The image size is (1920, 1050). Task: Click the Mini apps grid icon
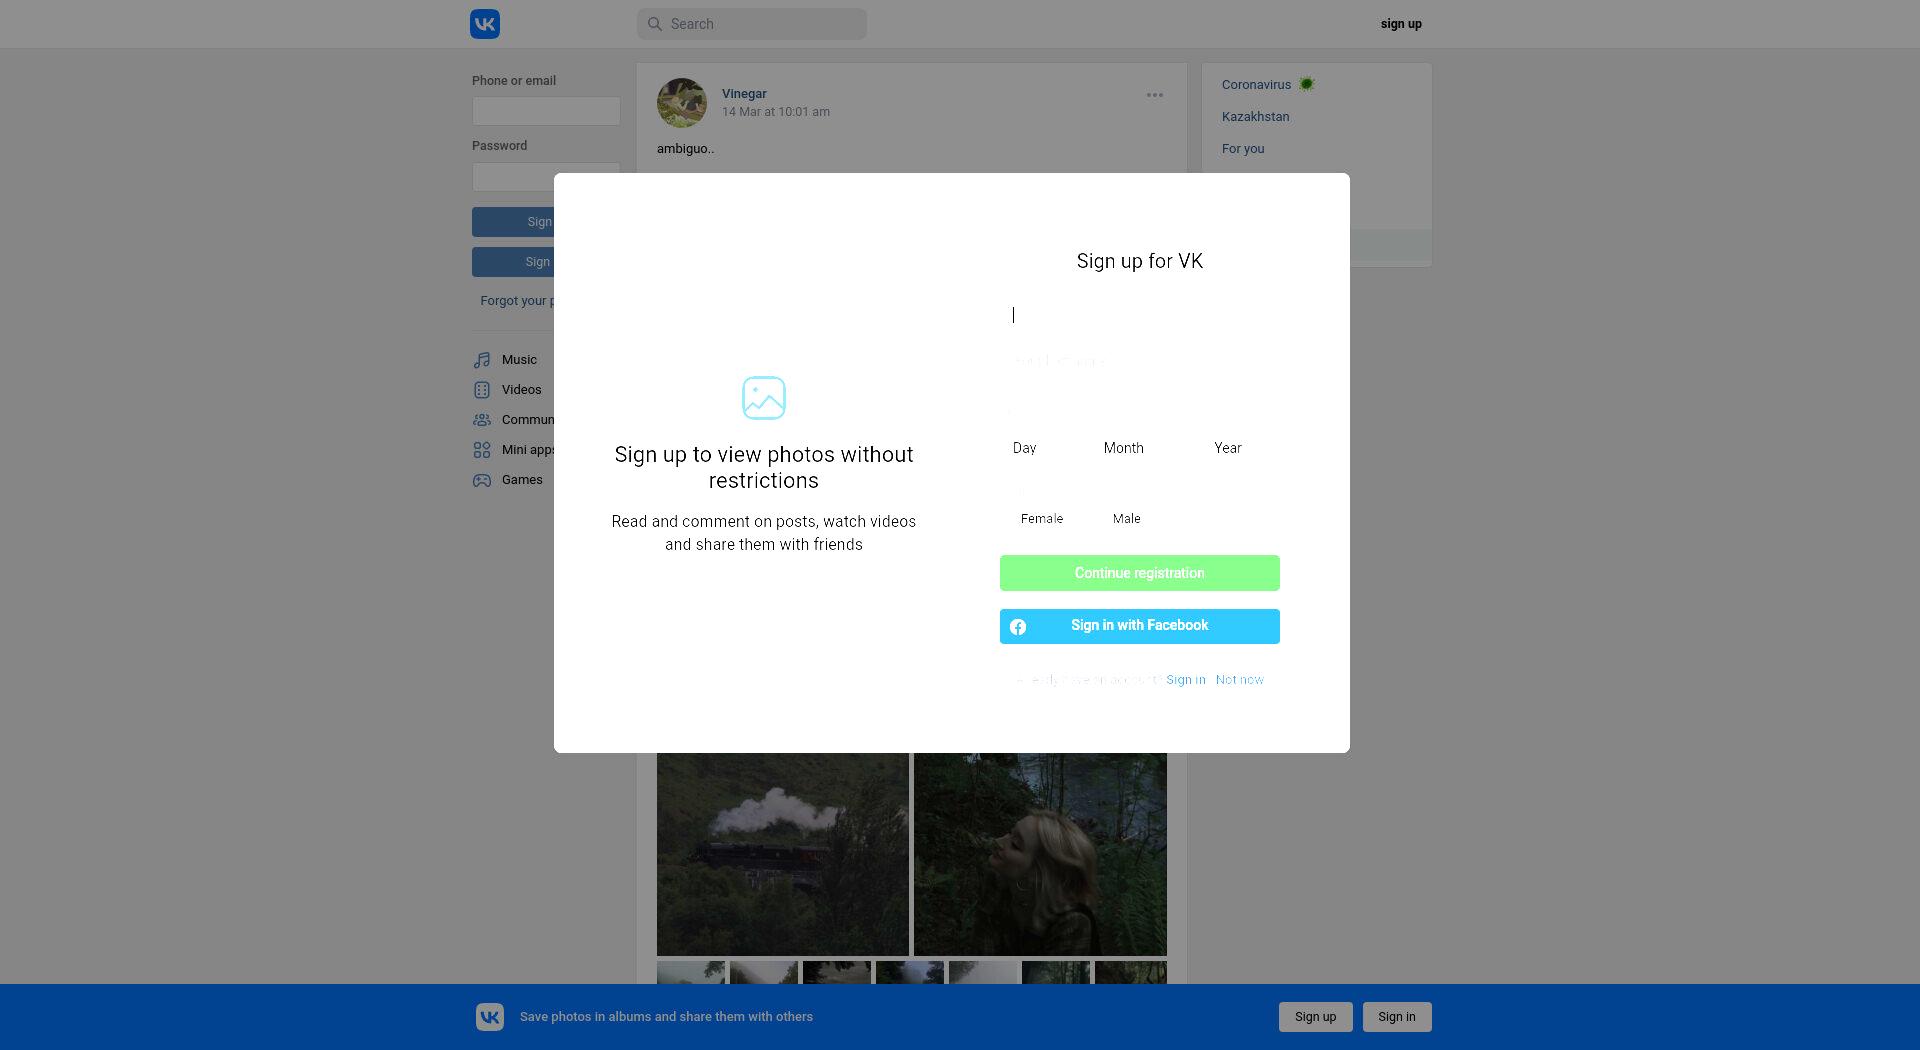tap(482, 450)
